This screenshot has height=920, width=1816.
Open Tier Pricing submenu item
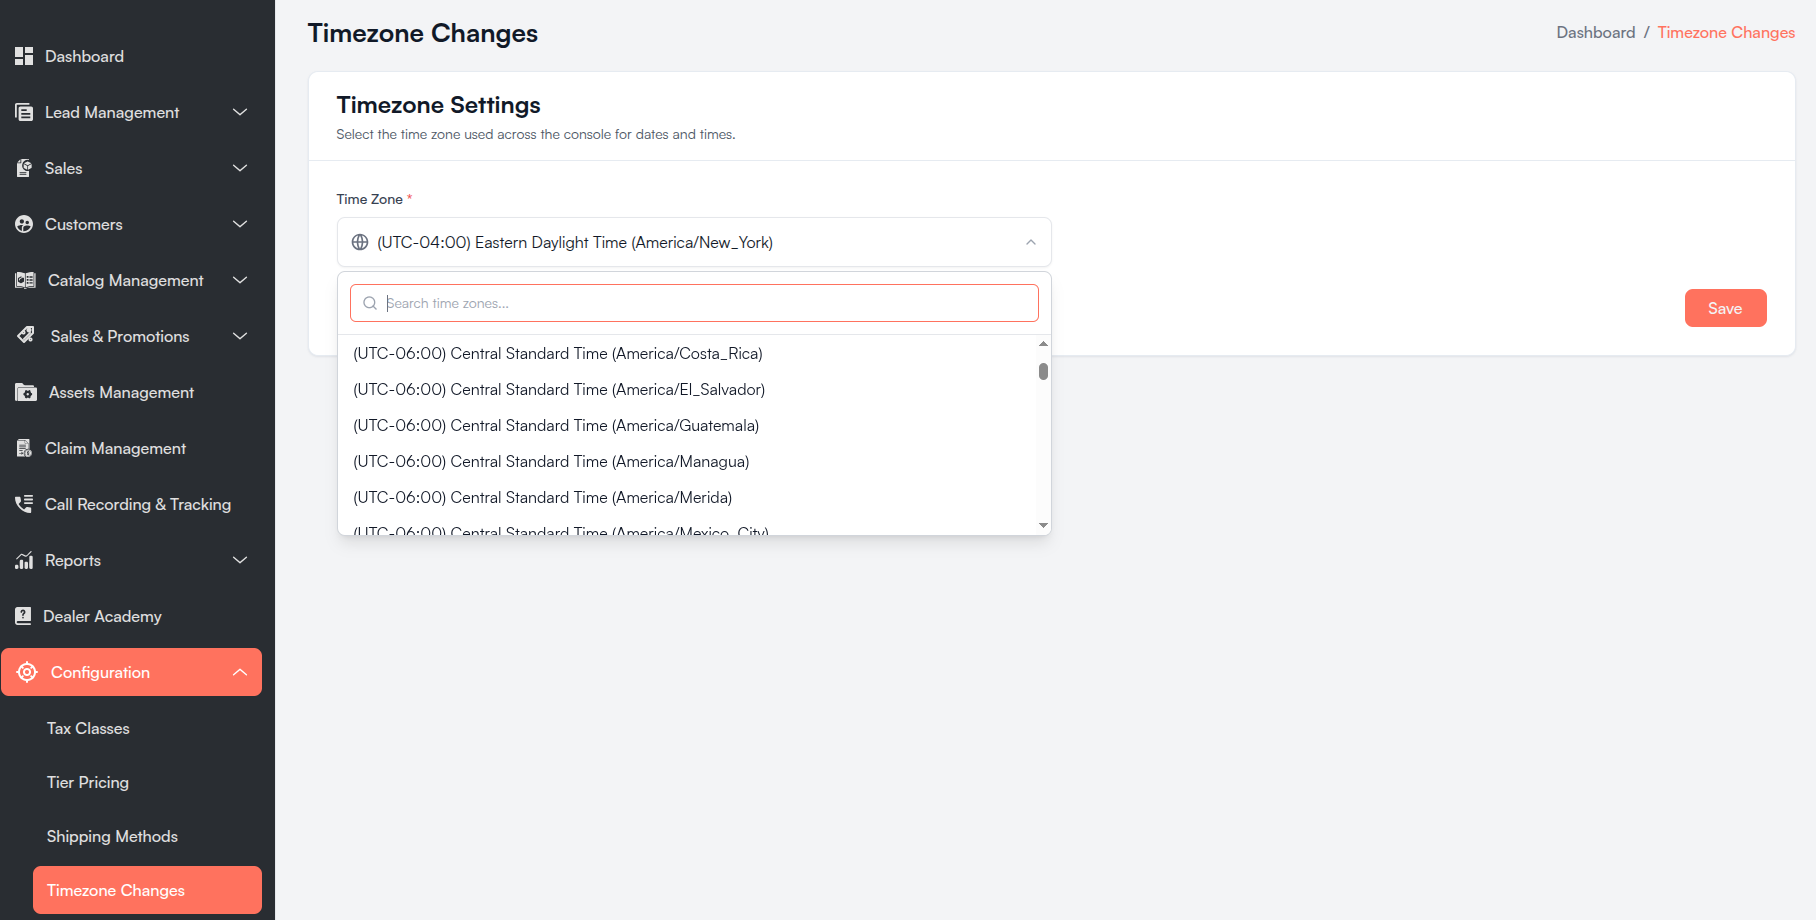88,782
